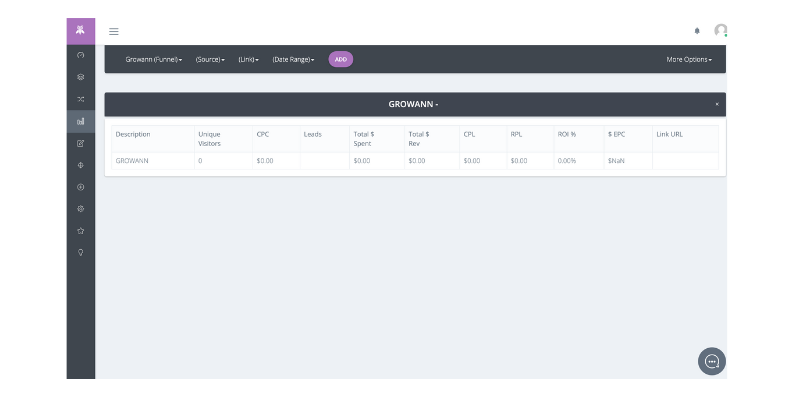Open the circled download arrow icon in the sidebar

coord(81,187)
